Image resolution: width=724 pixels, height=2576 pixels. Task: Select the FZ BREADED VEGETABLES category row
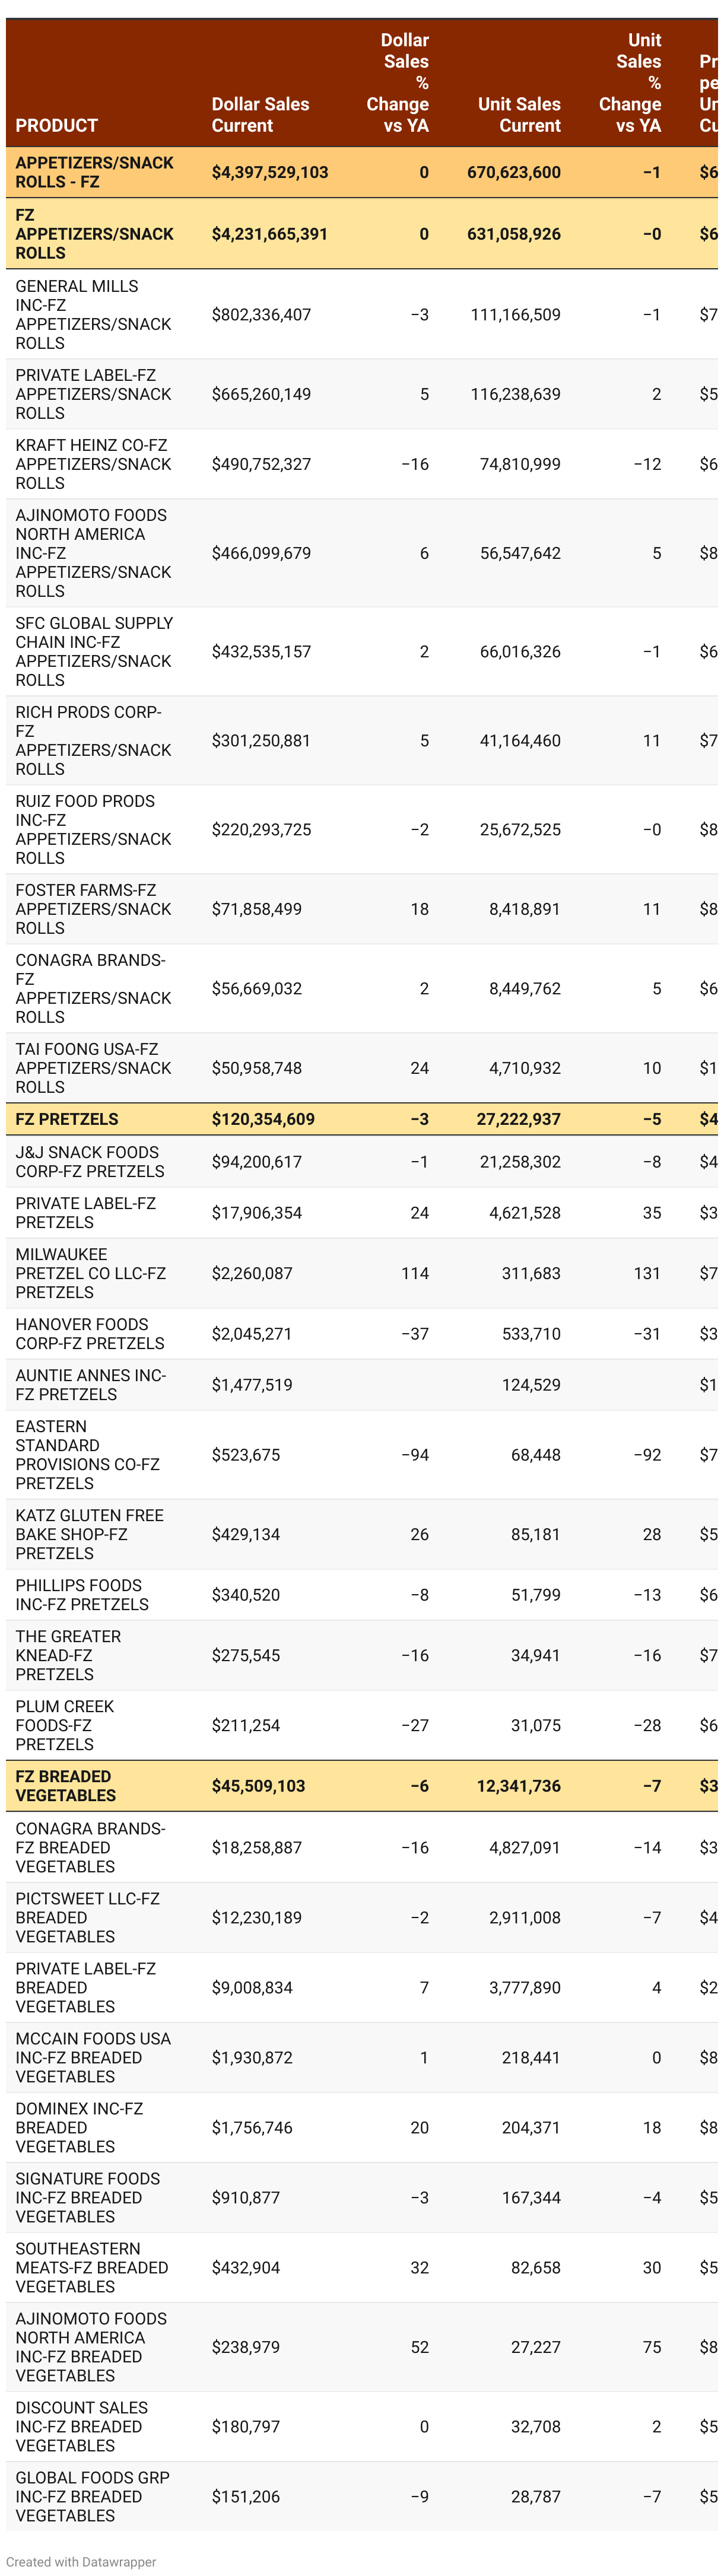pos(65,1785)
